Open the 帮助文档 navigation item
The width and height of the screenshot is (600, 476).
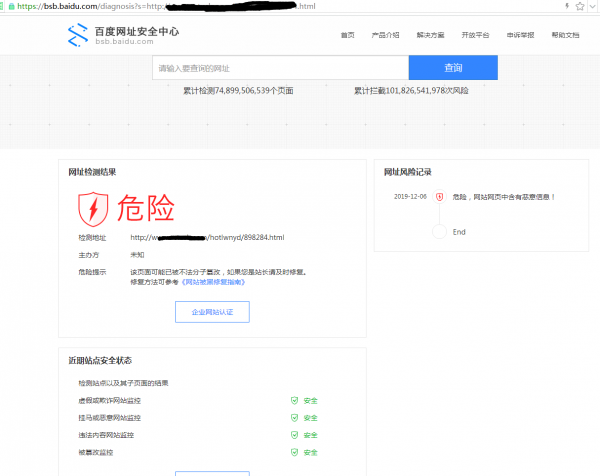pyautogui.click(x=565, y=35)
